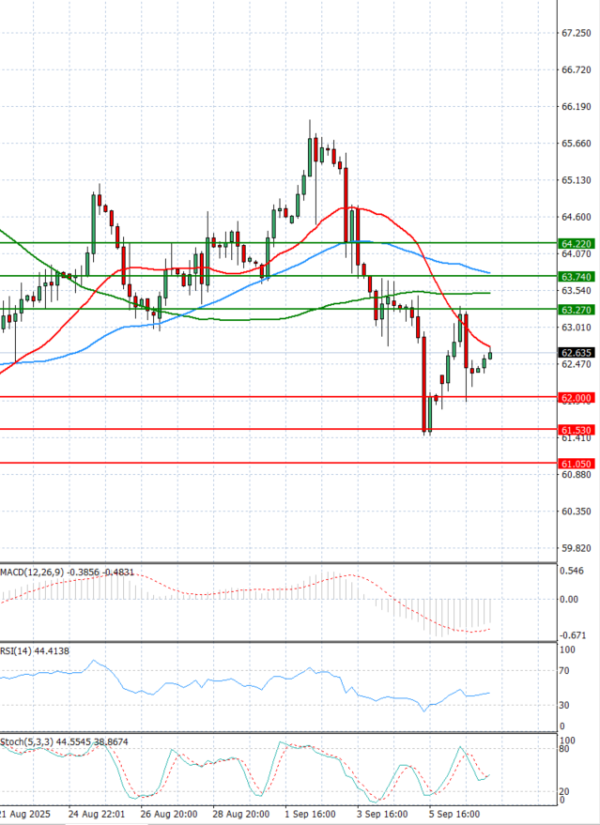This screenshot has height=825, width=600.
Task: Click the RSI scale value 70
Action: point(565,671)
